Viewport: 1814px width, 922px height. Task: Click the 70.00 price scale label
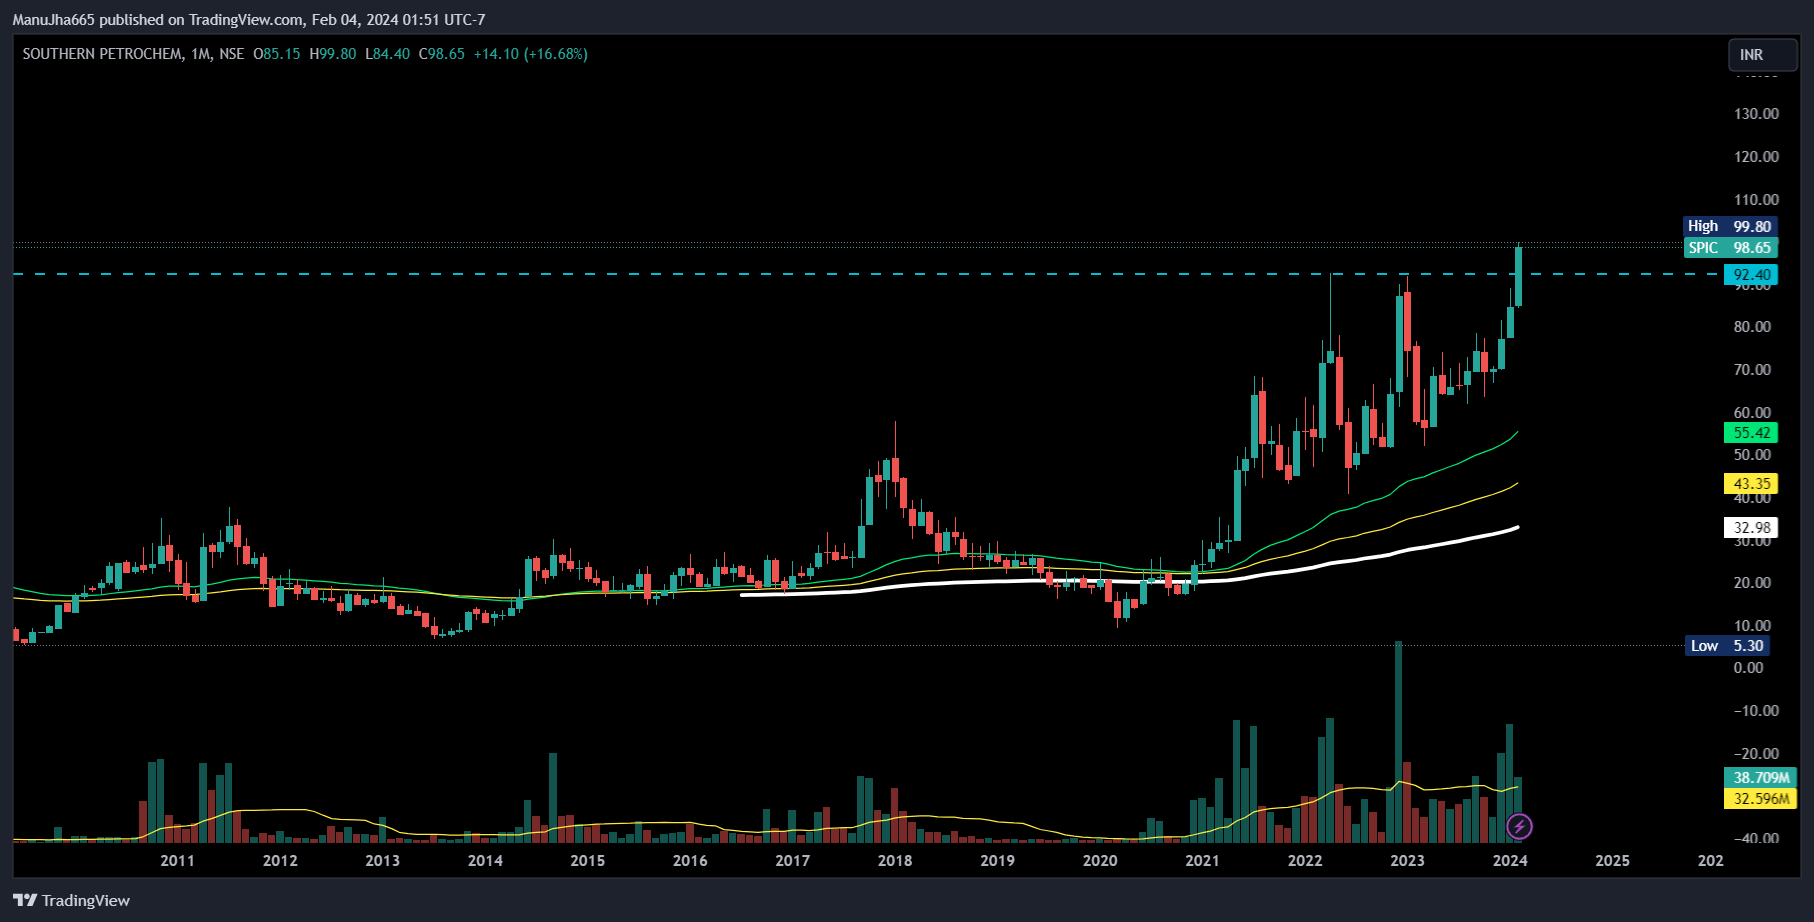1753,370
